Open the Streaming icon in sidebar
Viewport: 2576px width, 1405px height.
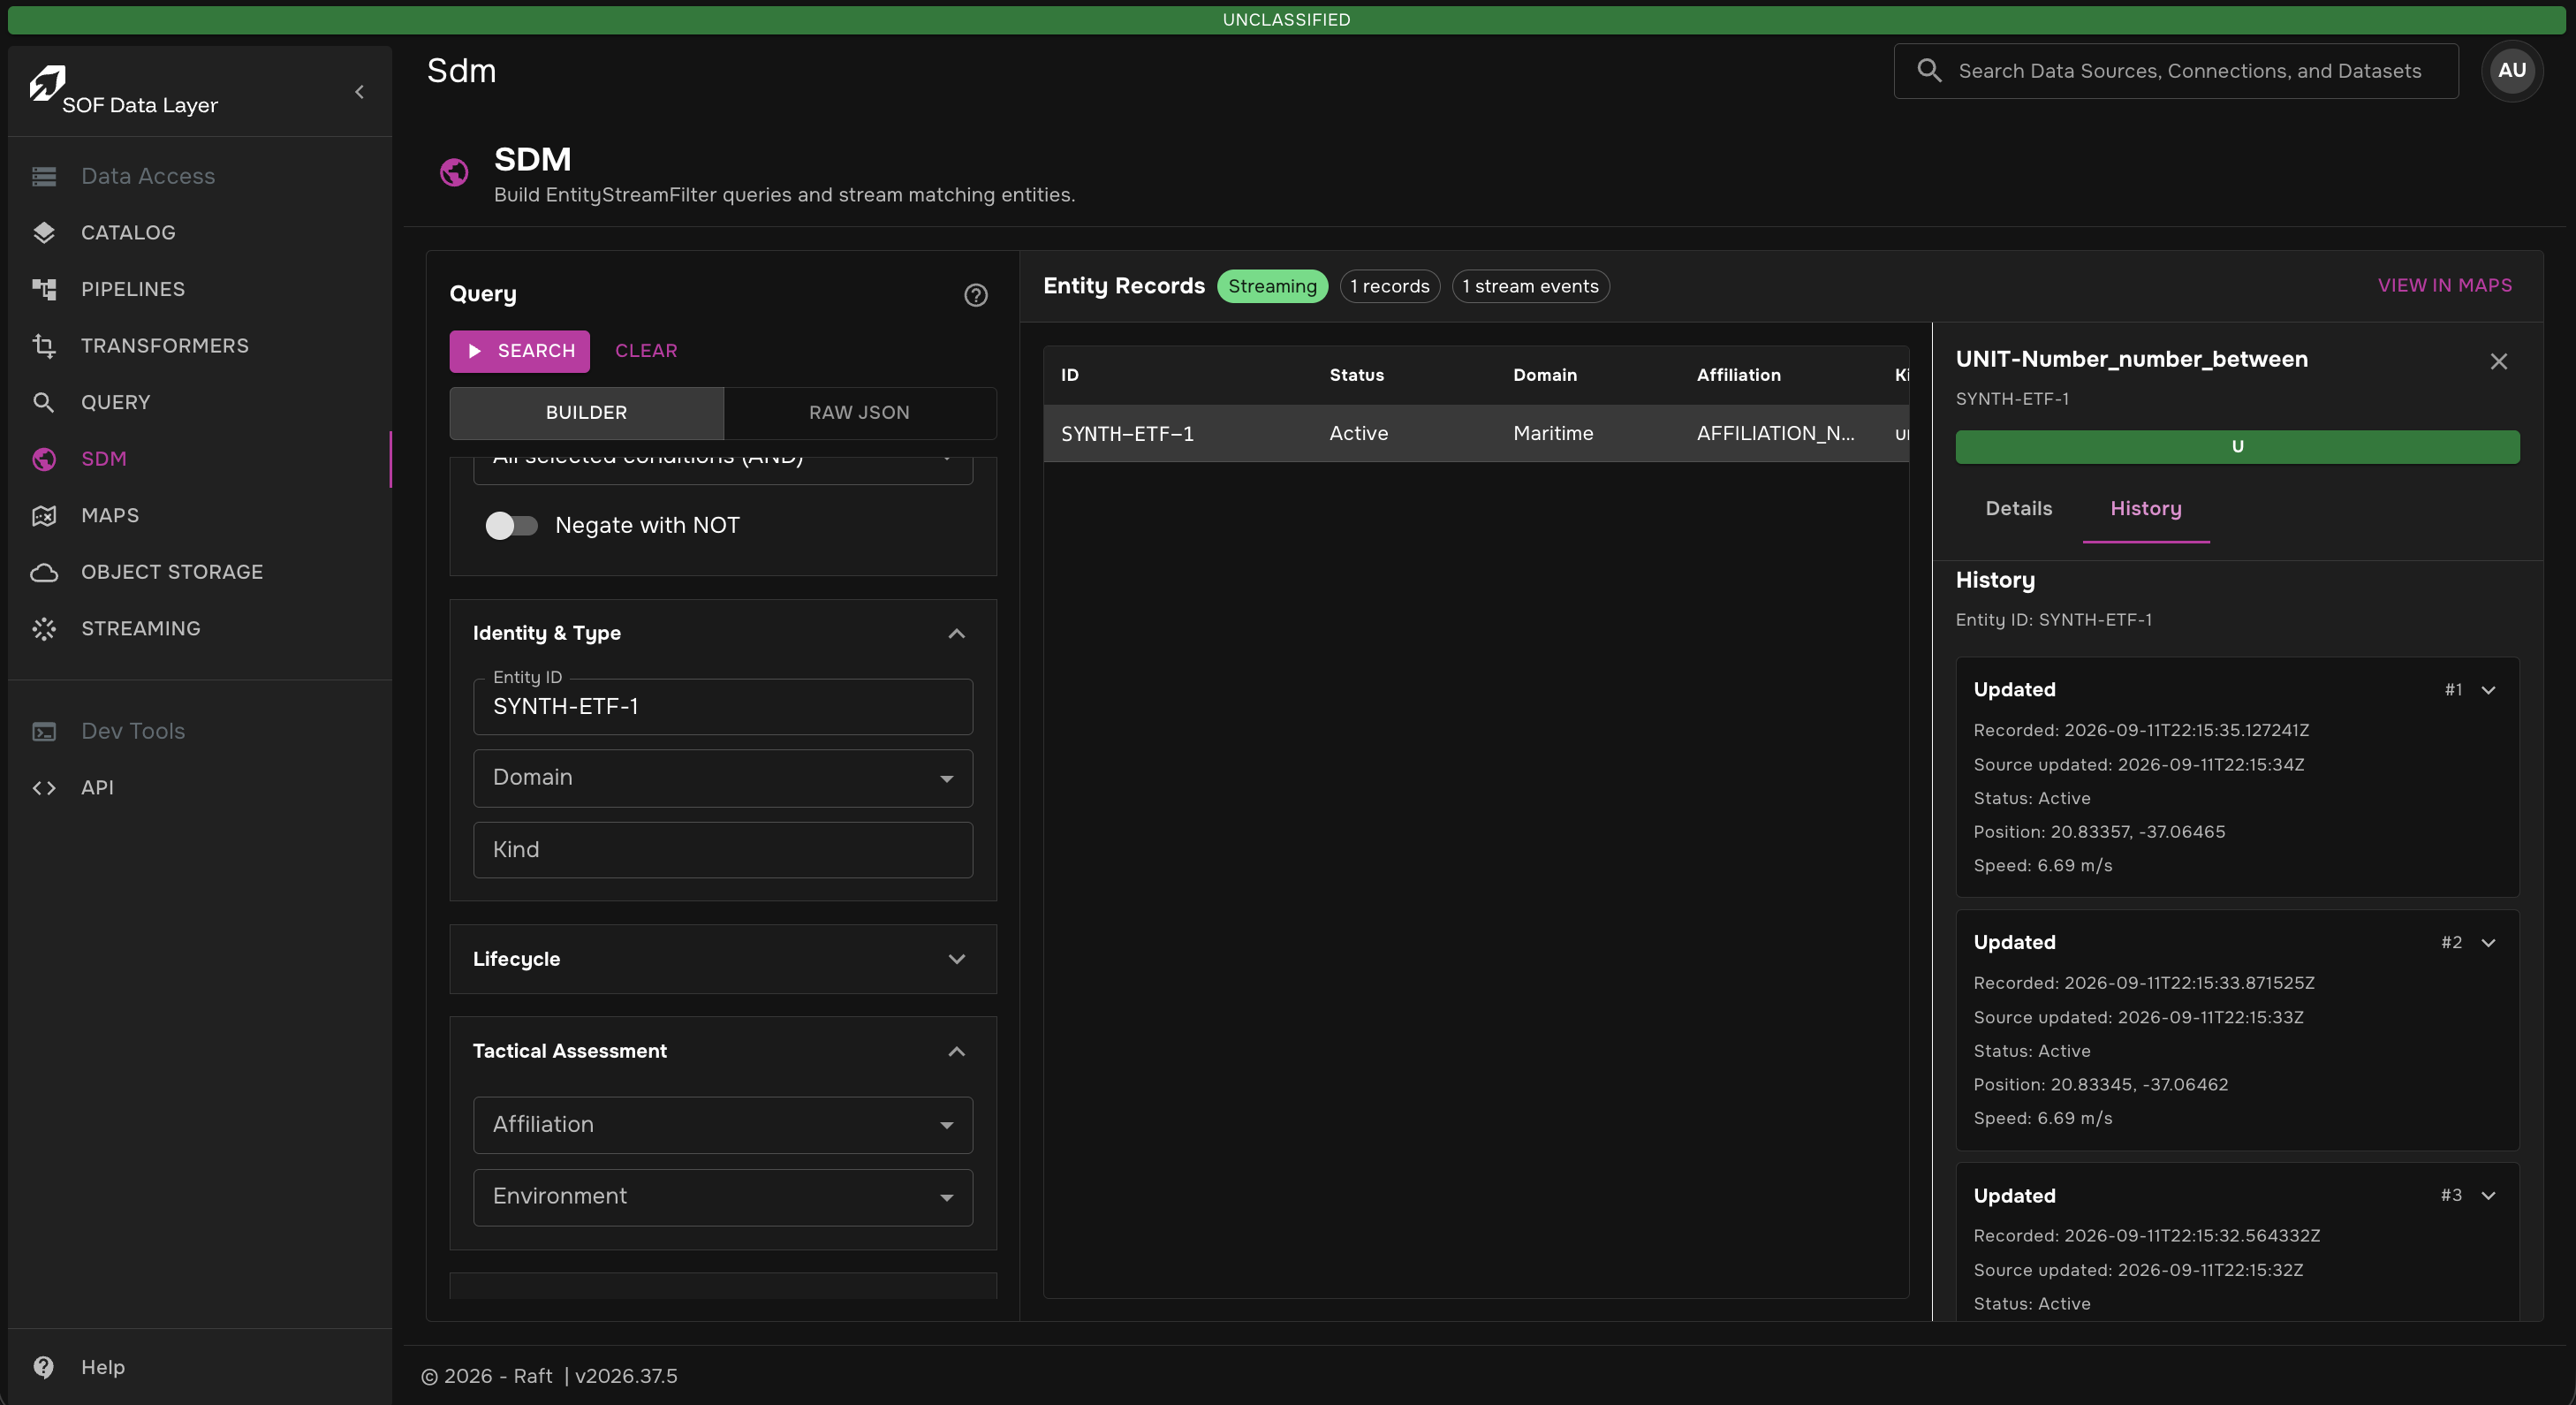(44, 629)
